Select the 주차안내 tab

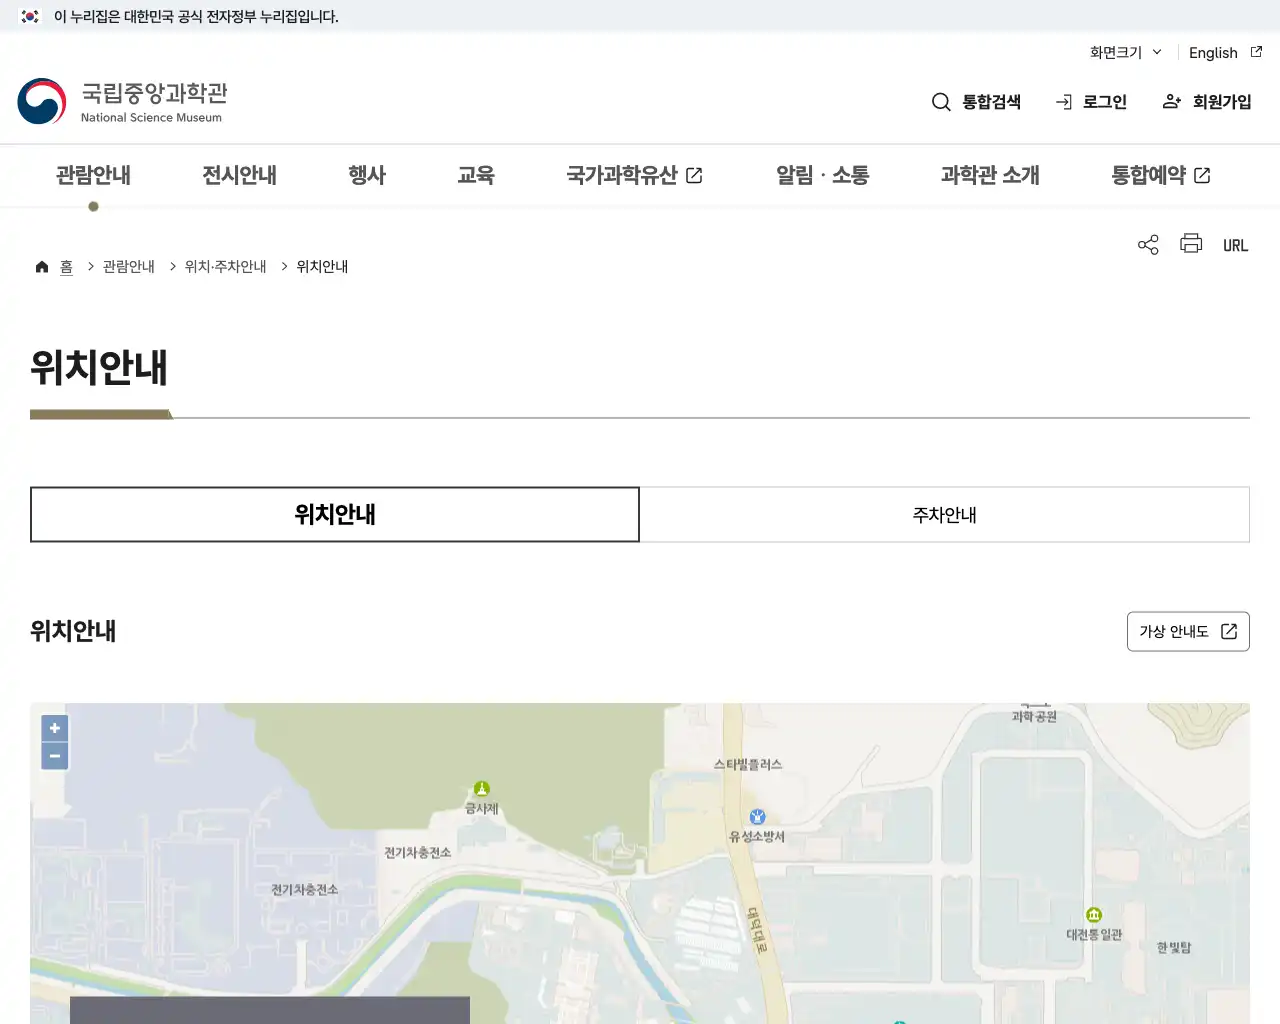point(943,514)
